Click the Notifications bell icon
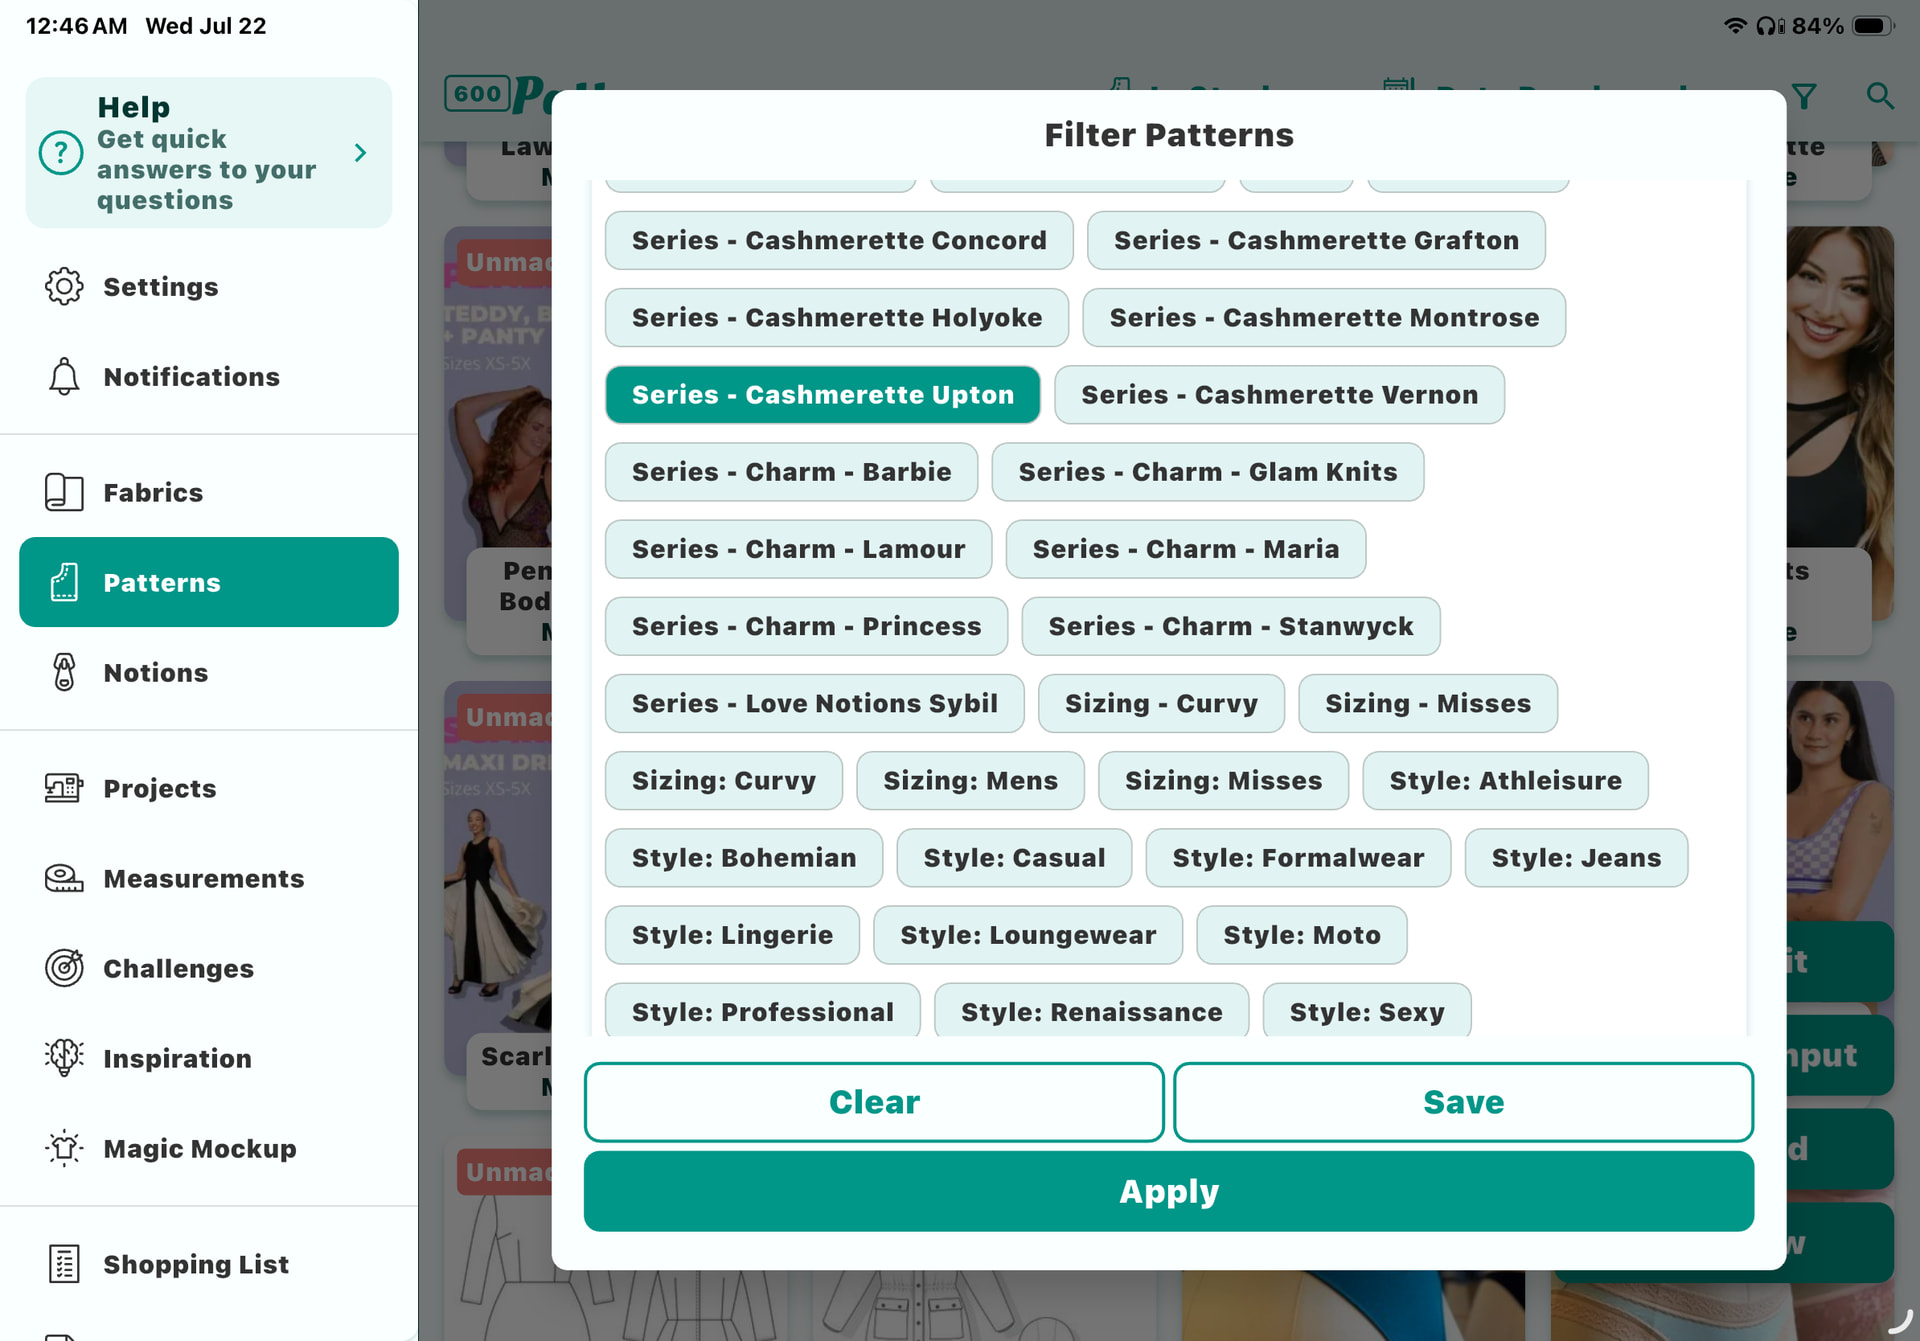1920x1341 pixels. pyautogui.click(x=64, y=377)
